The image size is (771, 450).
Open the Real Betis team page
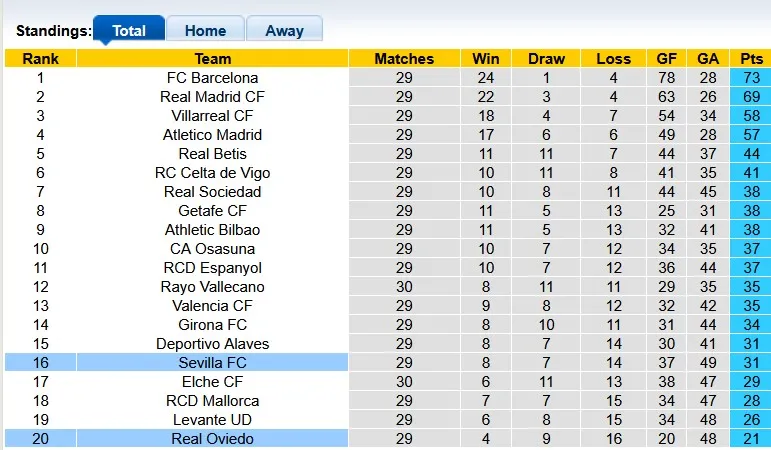[x=212, y=154]
